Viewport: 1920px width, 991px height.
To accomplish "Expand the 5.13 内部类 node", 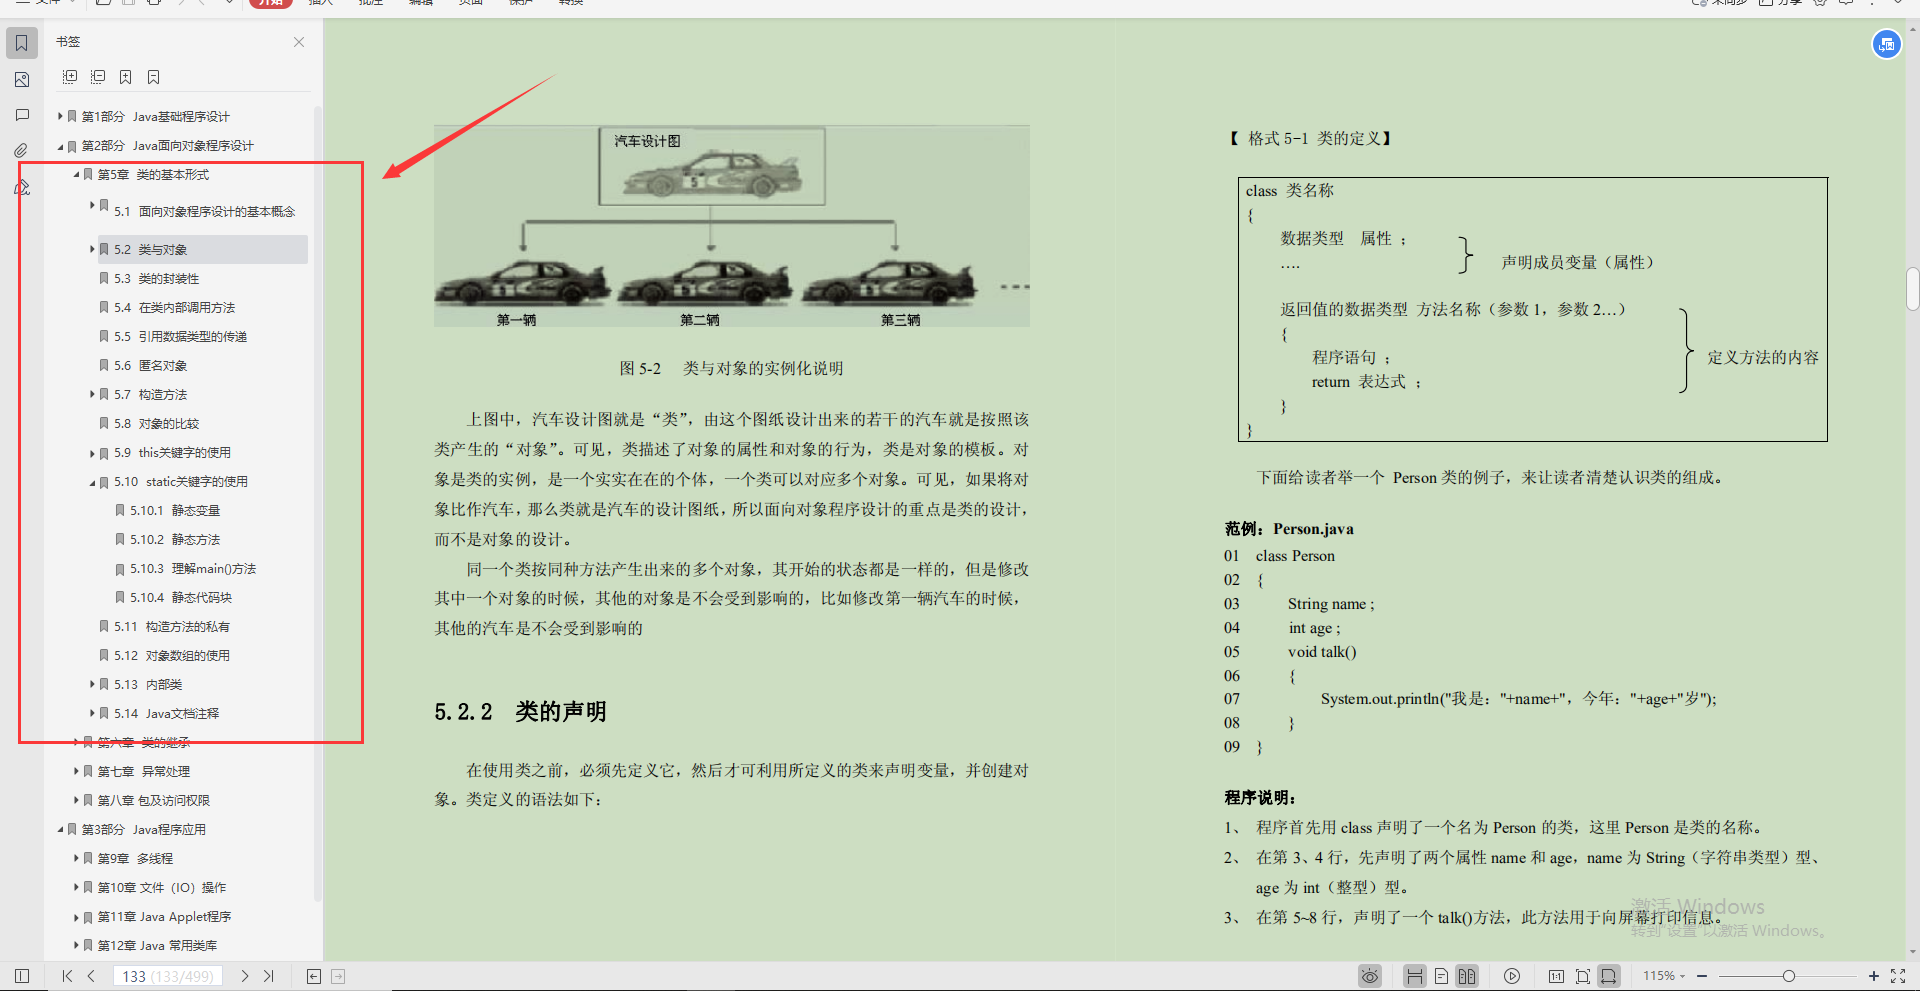I will click(x=92, y=684).
